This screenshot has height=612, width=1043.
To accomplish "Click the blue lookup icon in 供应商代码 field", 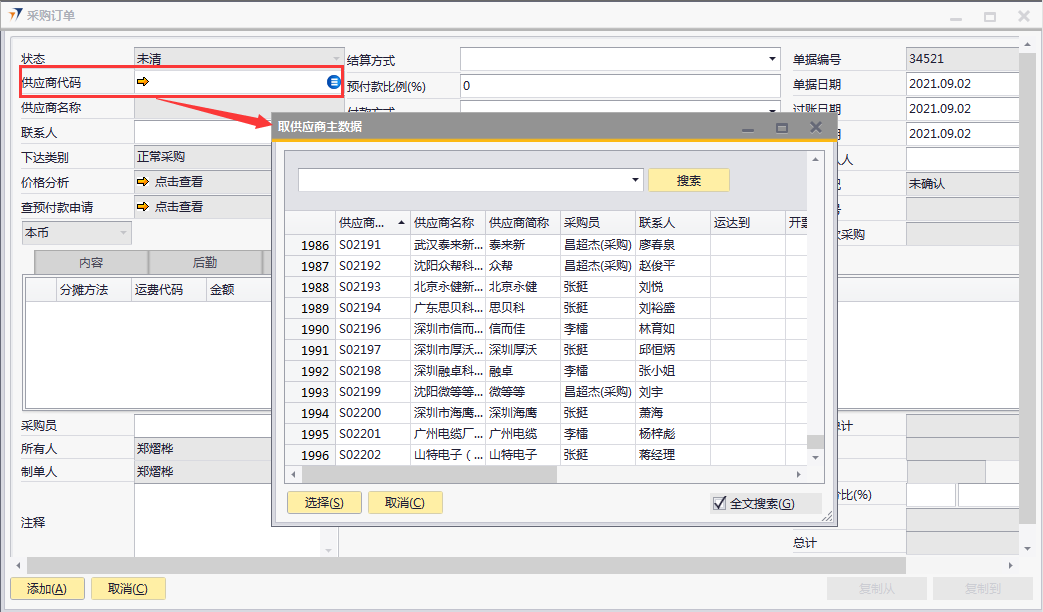I will (x=334, y=82).
